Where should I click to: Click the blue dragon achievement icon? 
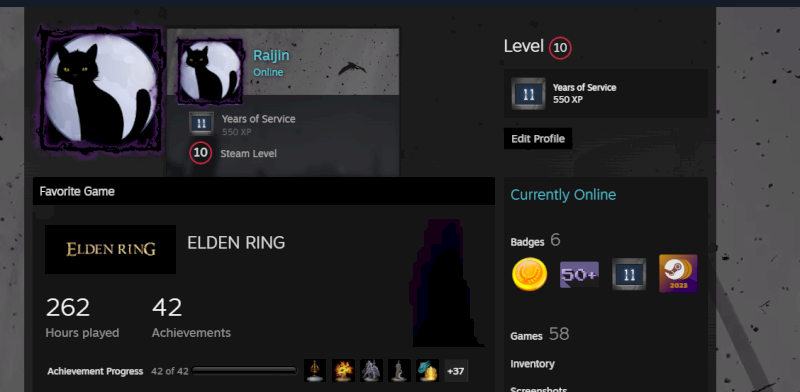coord(427,371)
